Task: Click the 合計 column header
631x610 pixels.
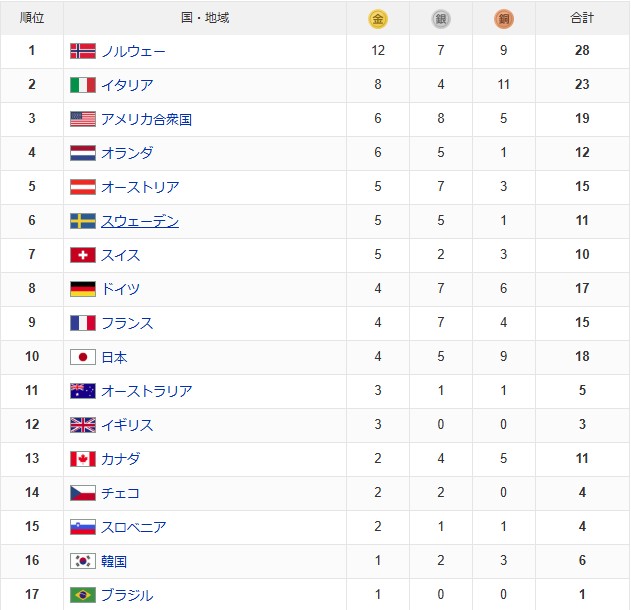Action: (582, 18)
